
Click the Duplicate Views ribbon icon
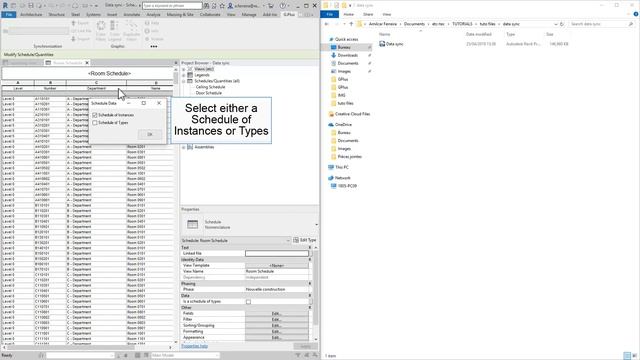pyautogui.click(x=131, y=31)
